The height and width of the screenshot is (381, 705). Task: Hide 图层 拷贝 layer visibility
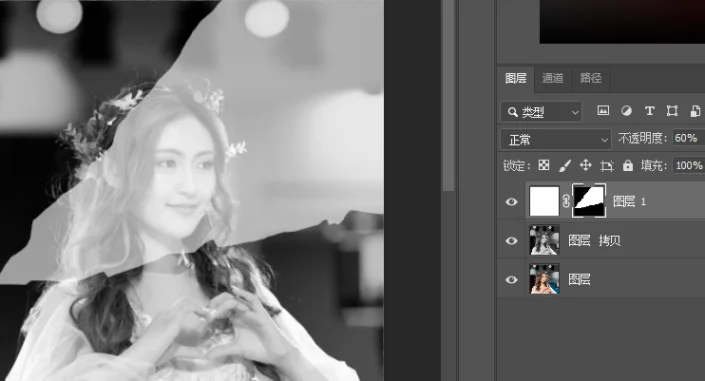tap(511, 241)
